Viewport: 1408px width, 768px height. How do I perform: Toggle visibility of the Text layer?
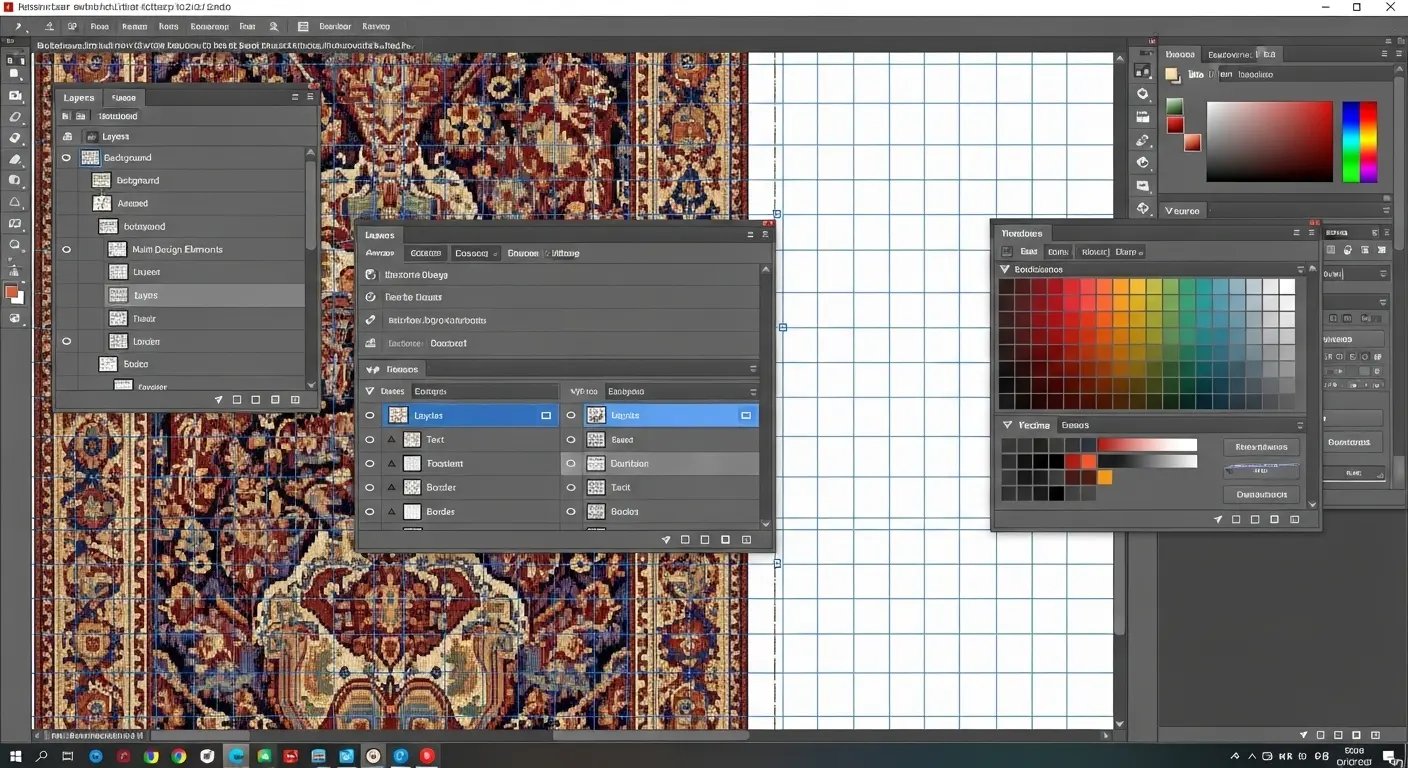[370, 440]
